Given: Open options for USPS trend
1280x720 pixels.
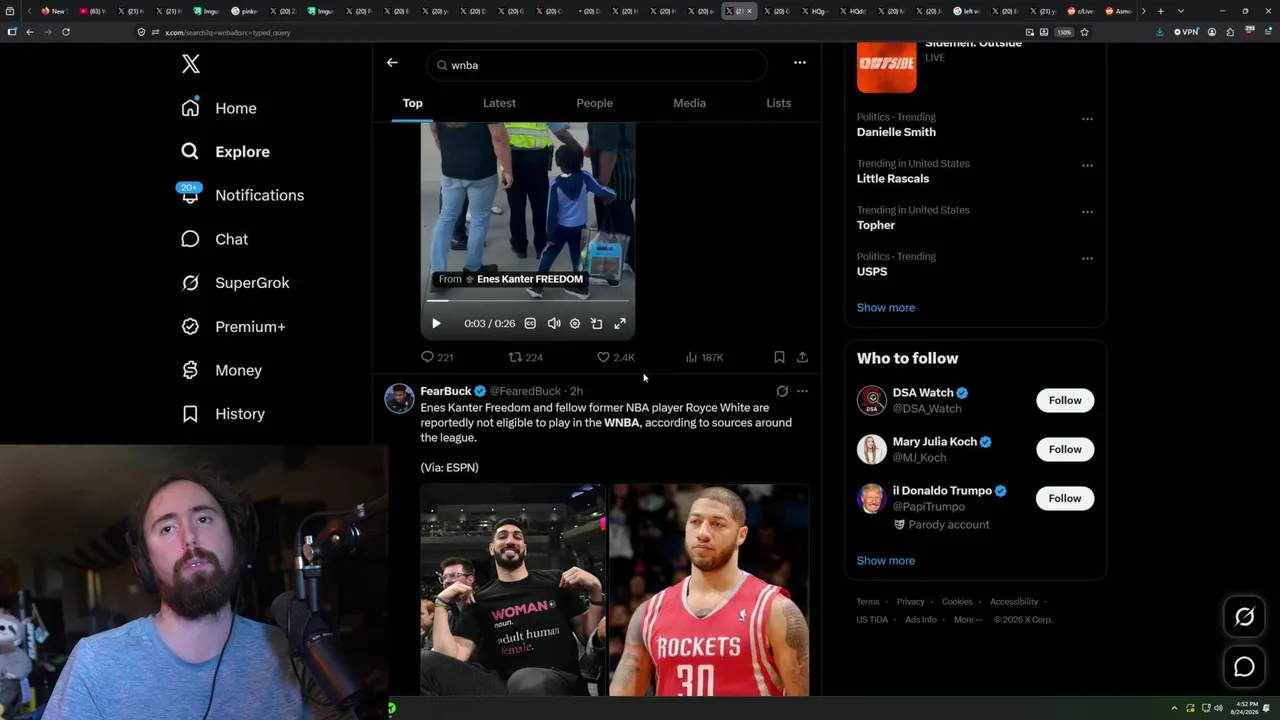Looking at the screenshot, I should tap(1087, 259).
